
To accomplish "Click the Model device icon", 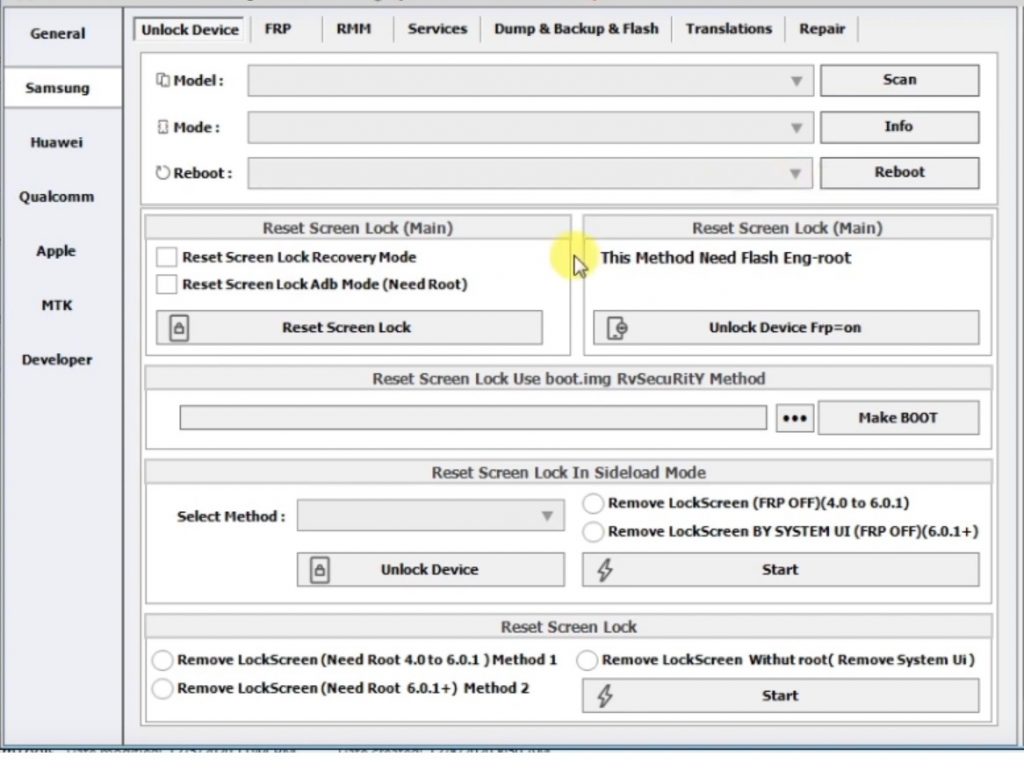I will (161, 80).
